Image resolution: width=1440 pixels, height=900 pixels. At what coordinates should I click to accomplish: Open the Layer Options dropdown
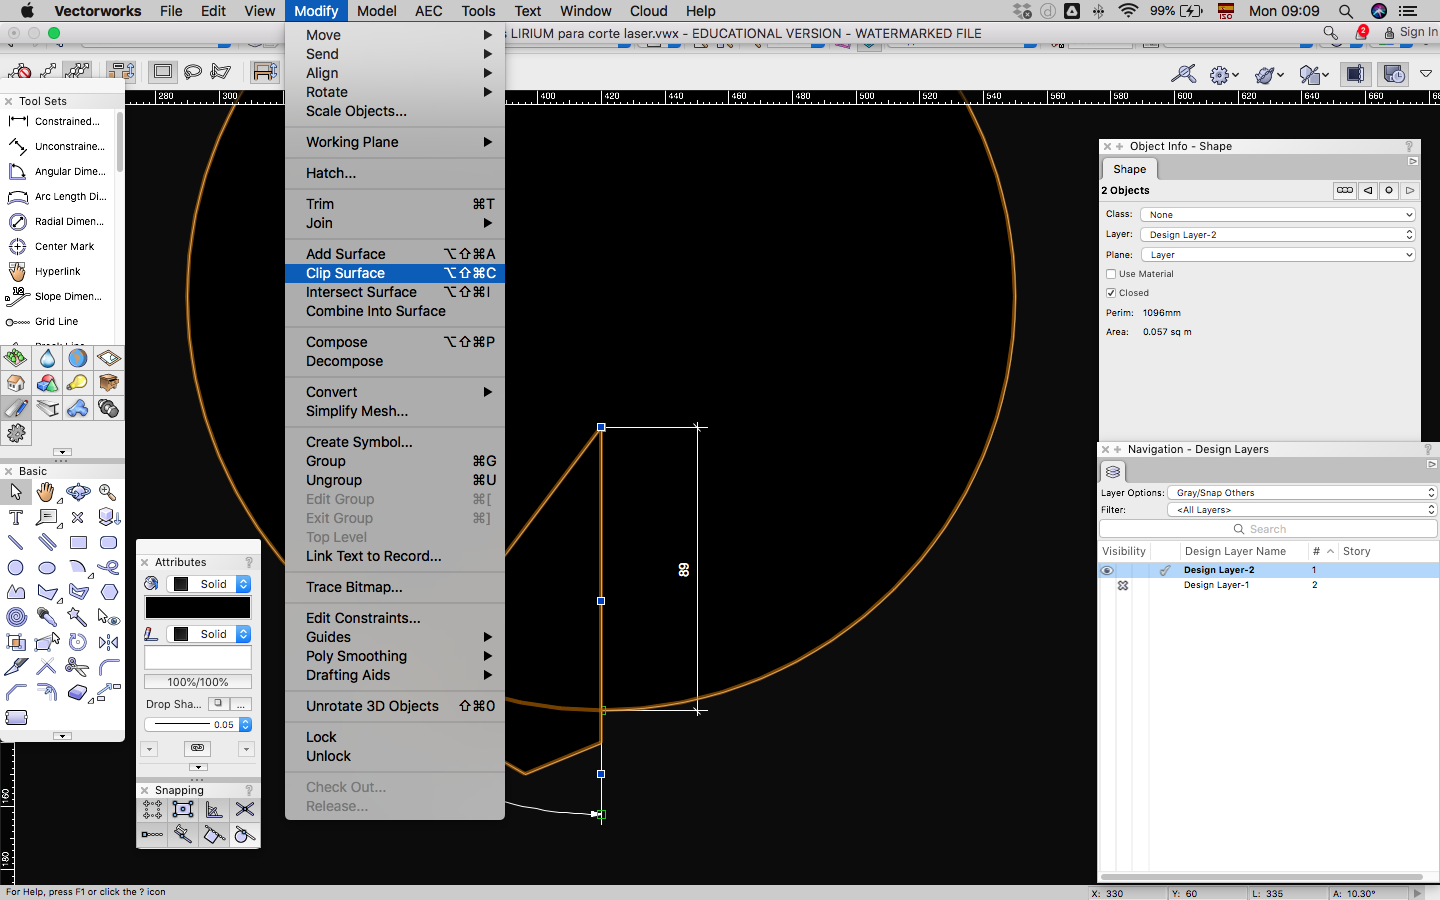pyautogui.click(x=1303, y=493)
